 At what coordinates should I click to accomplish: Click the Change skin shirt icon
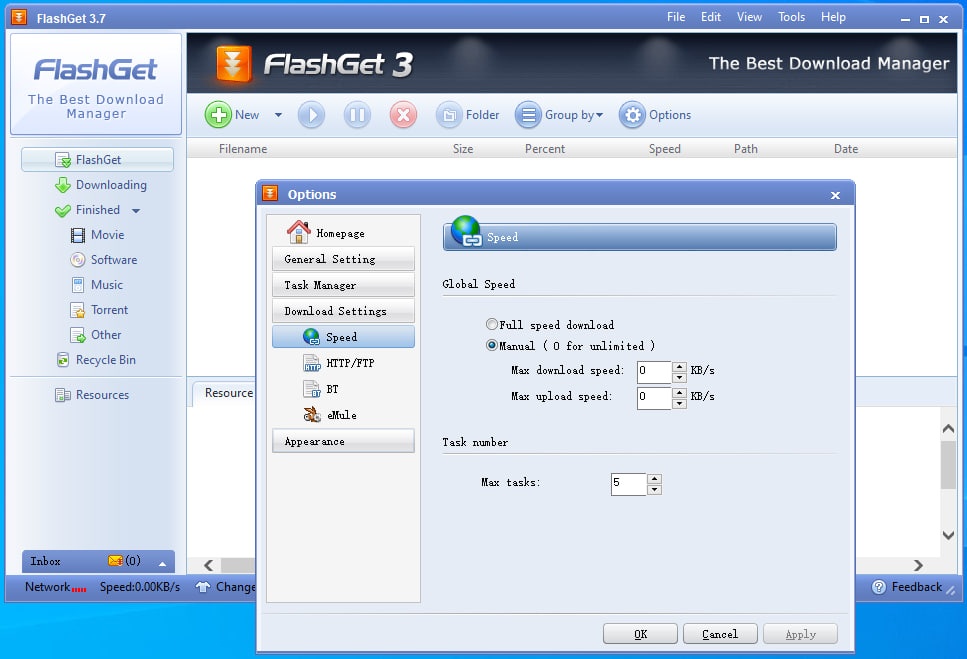203,587
